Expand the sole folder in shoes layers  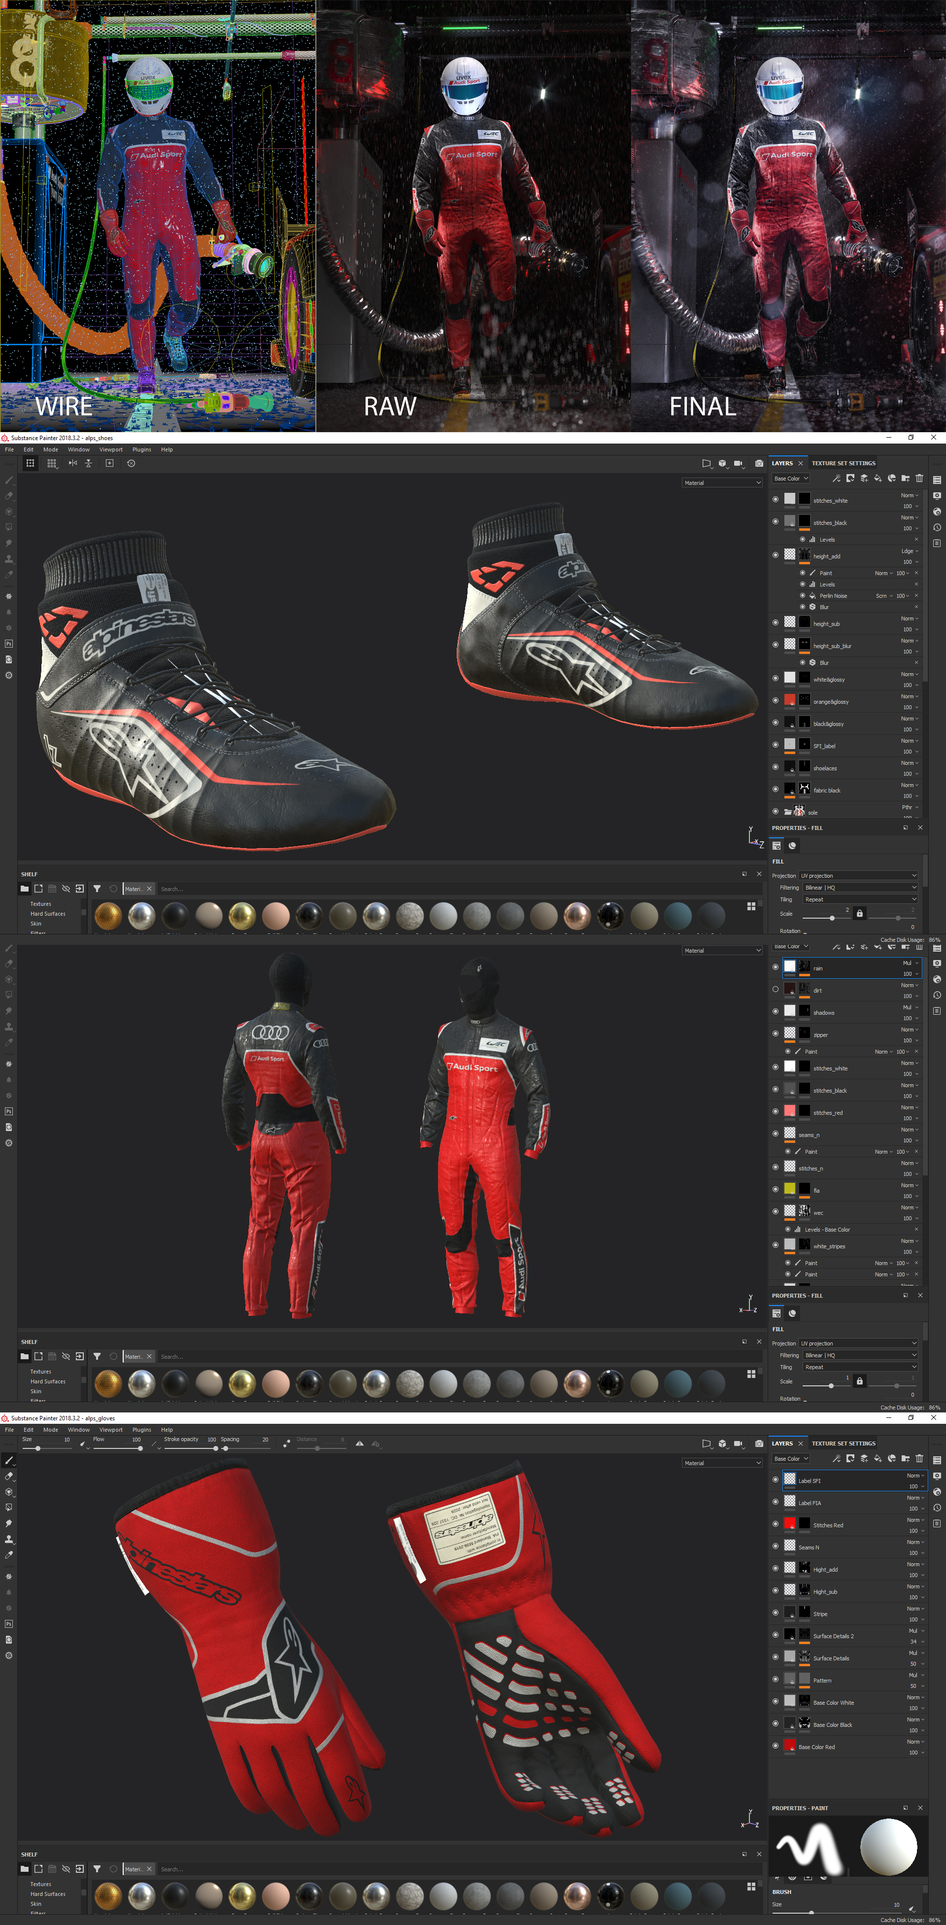788,811
